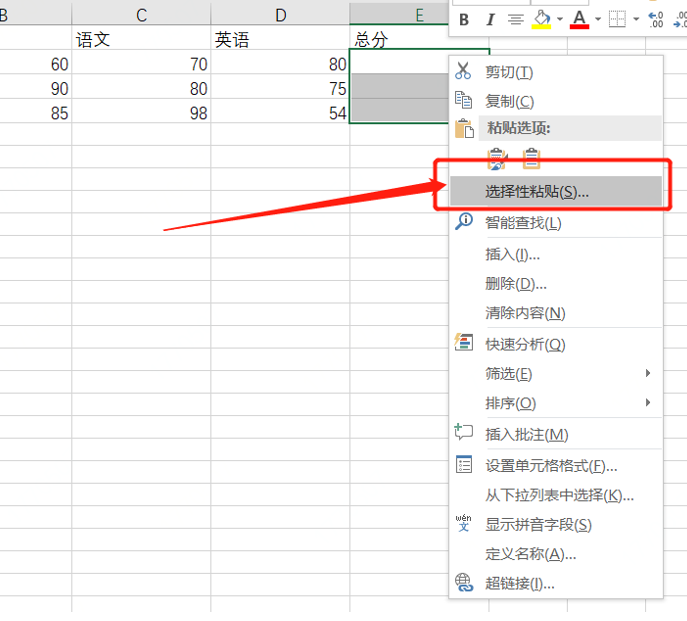Choose 智能查找(L) from the context menu
687x621 pixels.
coord(556,223)
